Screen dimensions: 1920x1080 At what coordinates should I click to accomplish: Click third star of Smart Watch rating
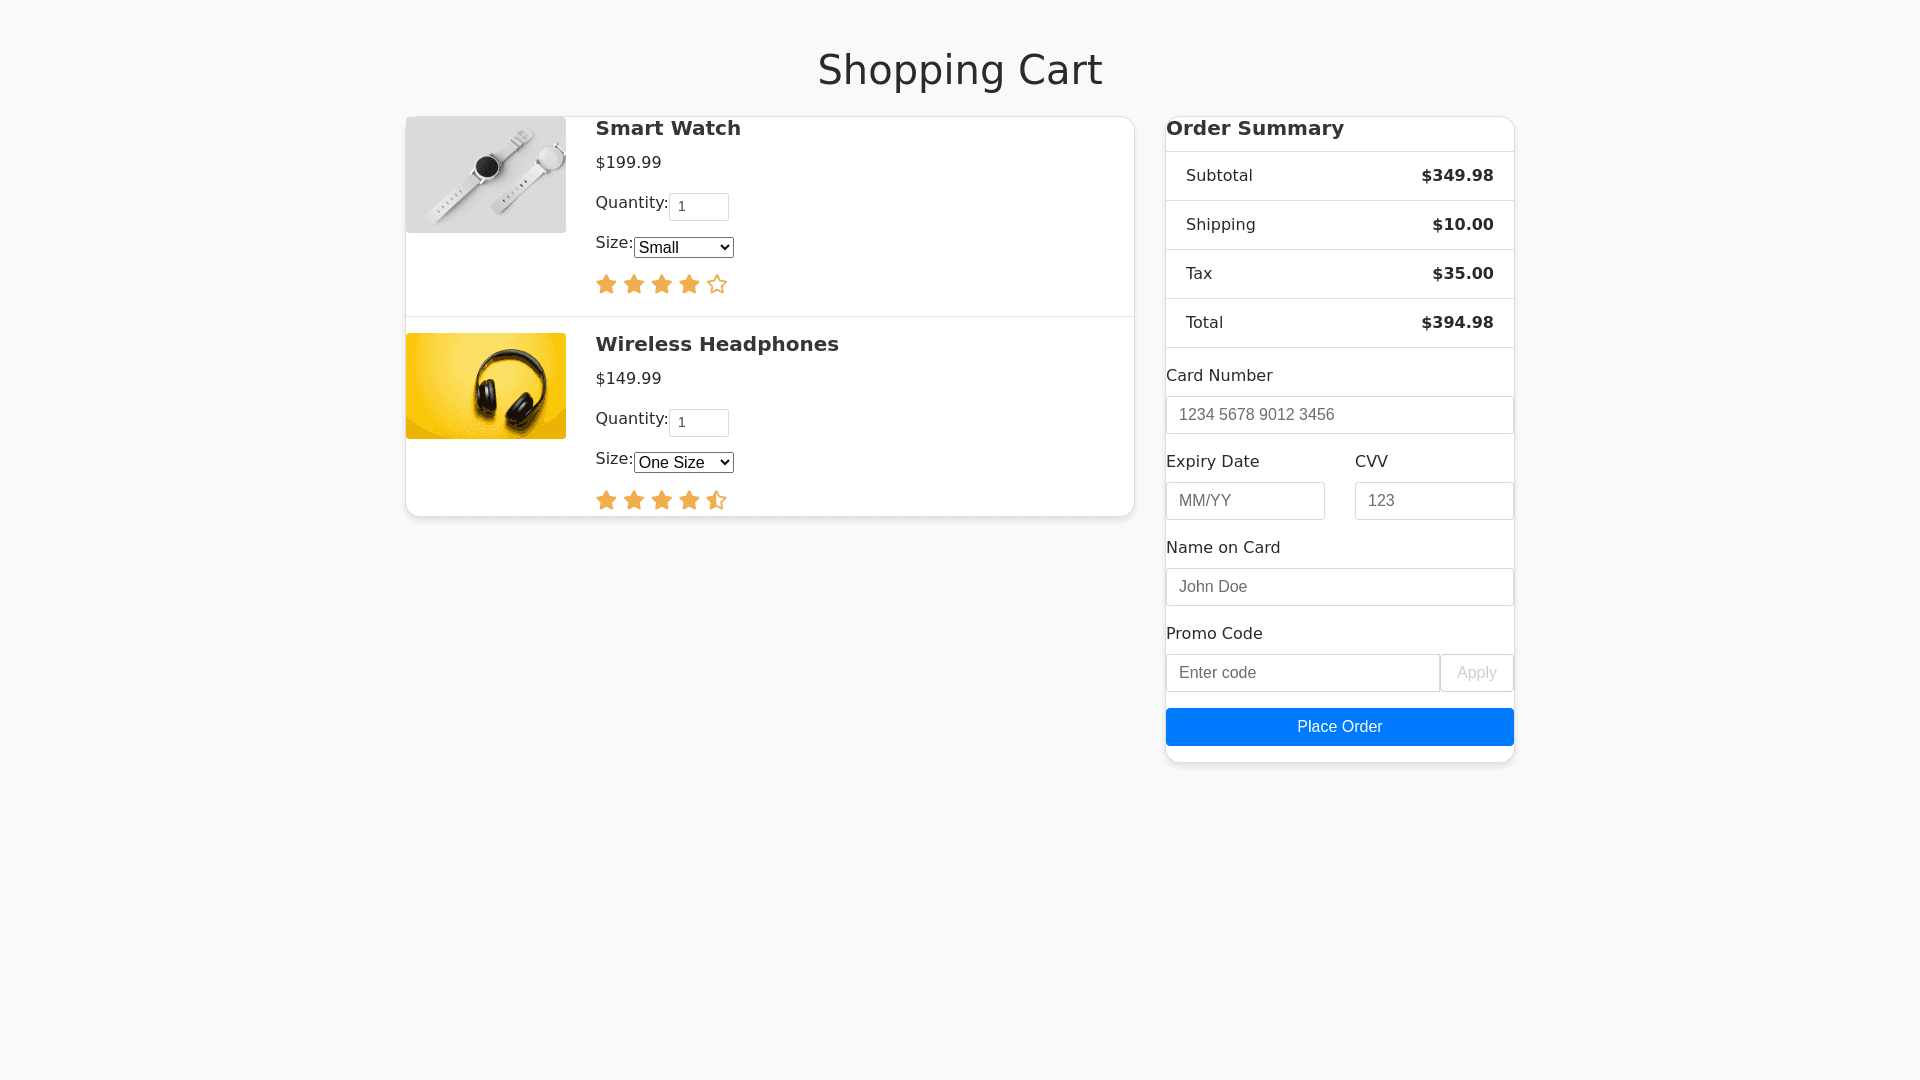[x=662, y=285]
